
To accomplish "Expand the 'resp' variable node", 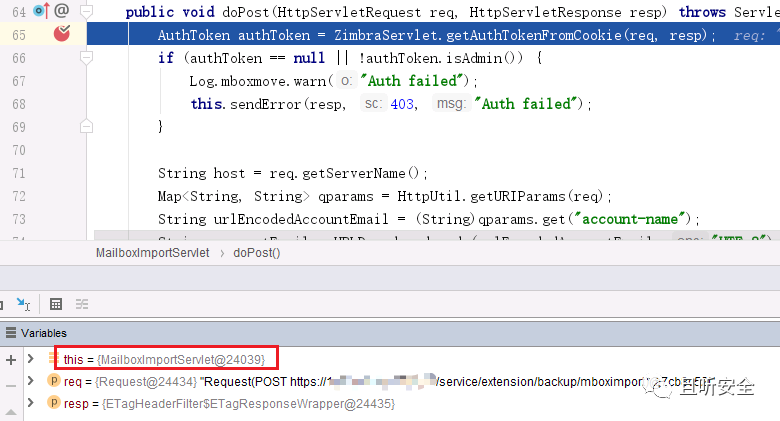I will coord(31,402).
